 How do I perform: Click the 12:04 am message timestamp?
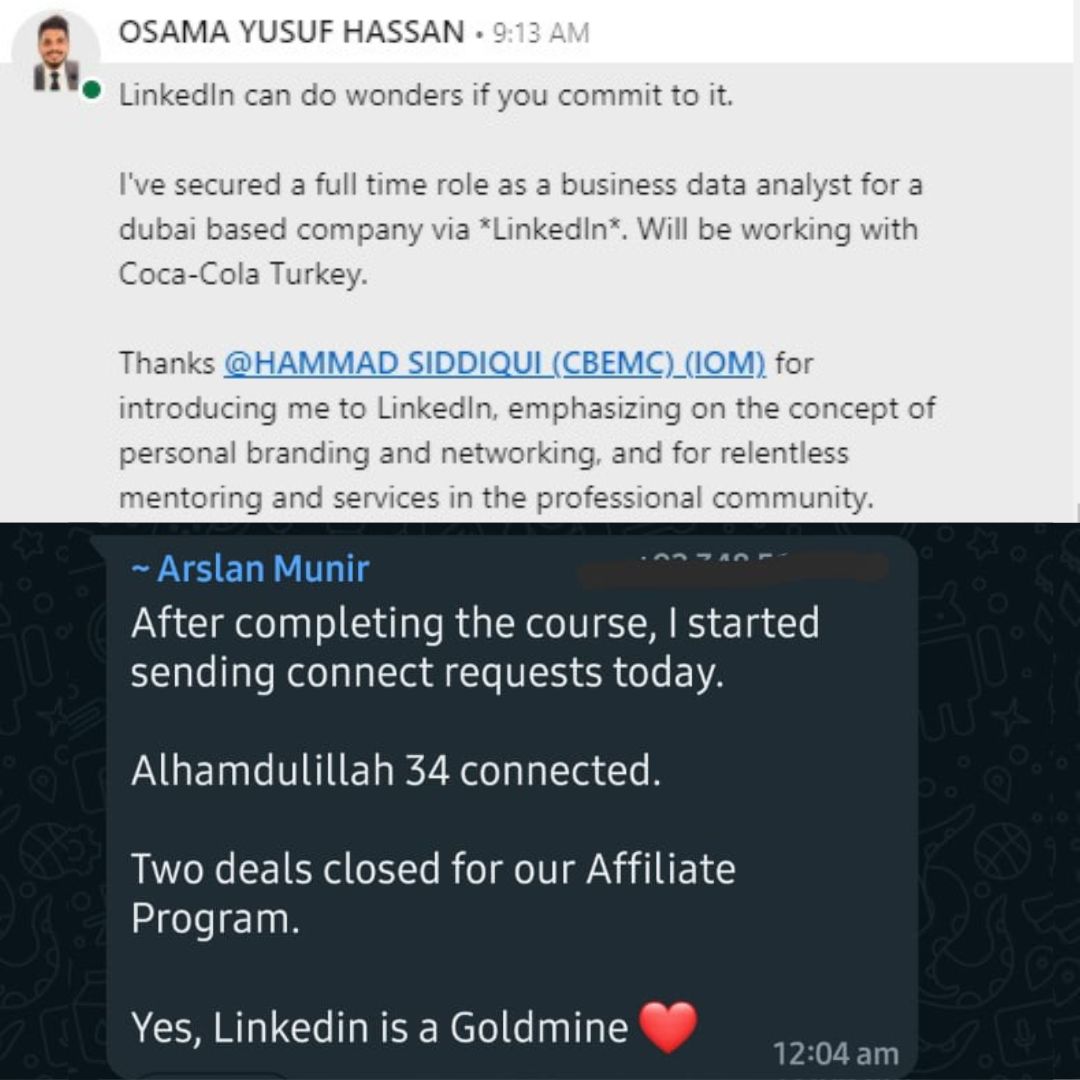[x=835, y=1054]
